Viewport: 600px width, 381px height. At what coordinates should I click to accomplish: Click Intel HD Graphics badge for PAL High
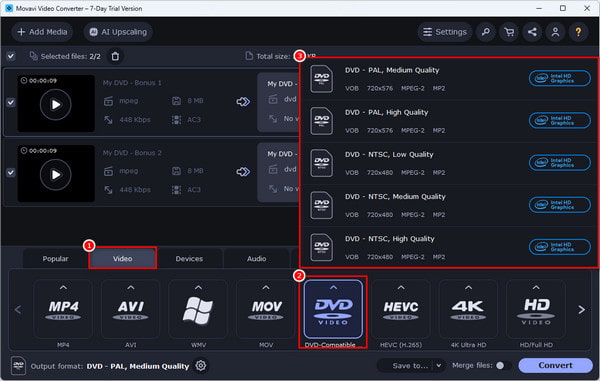click(x=559, y=120)
